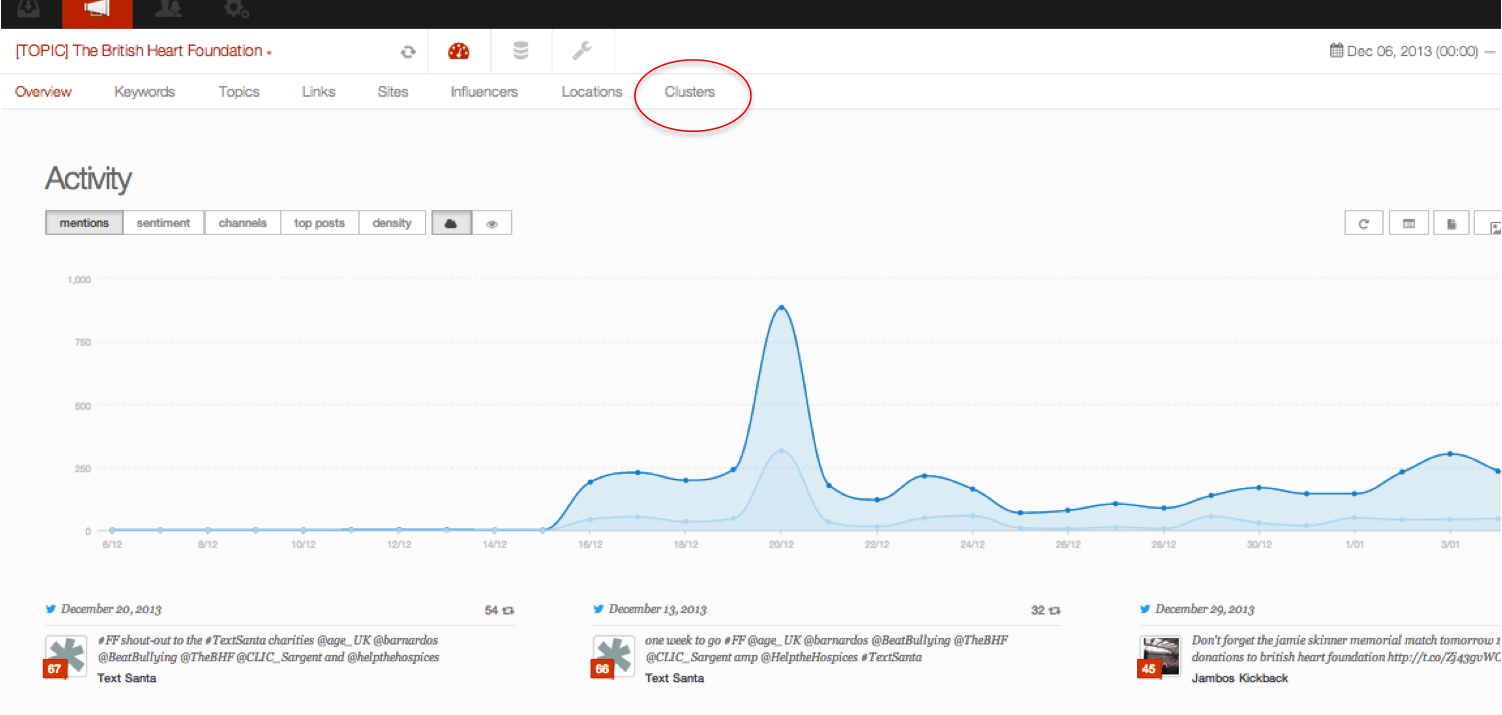Screen dimensions: 1502x715
Task: Click the 20/12 peak point on the chart
Action: tap(781, 307)
